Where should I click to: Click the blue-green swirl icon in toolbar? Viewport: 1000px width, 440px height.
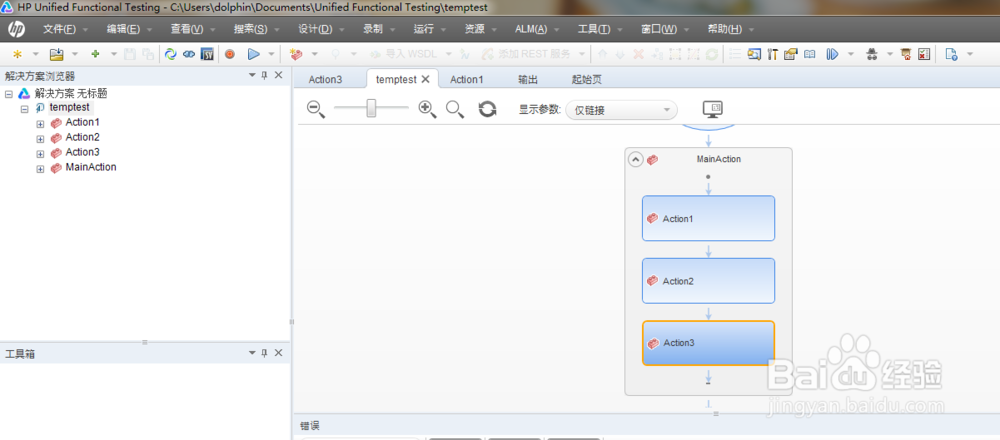point(170,54)
